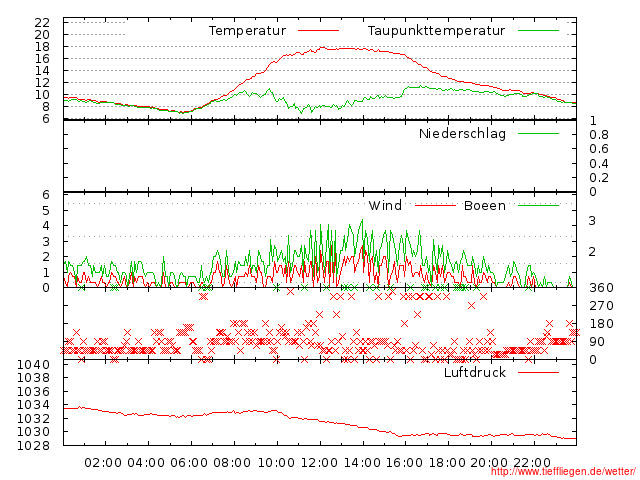Click the 90 wind direction axis value
Viewport: 640px width, 480px height.
click(597, 342)
